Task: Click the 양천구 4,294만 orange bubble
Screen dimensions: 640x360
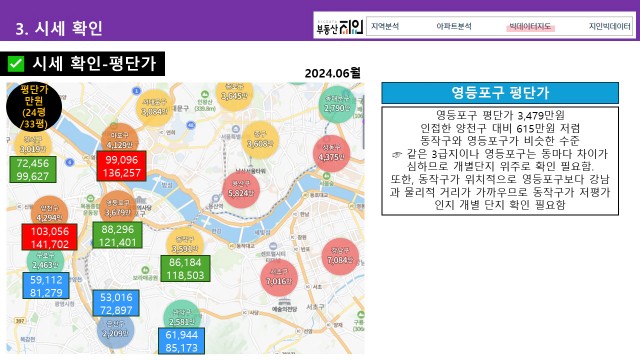Action: [49, 213]
